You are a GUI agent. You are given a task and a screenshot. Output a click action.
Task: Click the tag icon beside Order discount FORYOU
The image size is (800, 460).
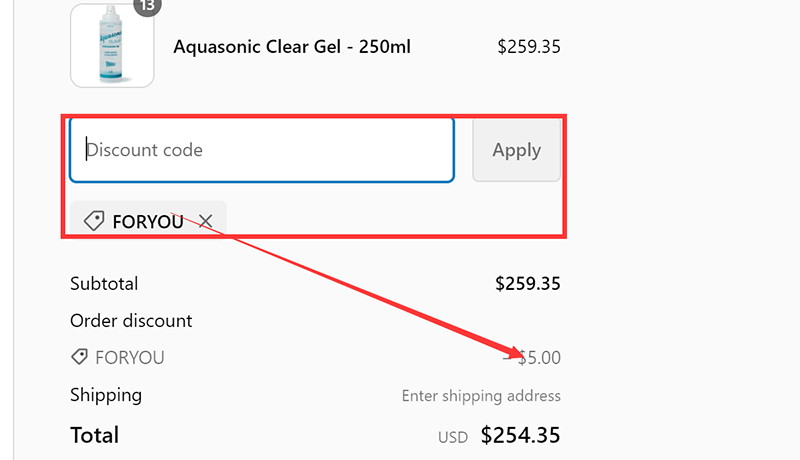pyautogui.click(x=79, y=356)
